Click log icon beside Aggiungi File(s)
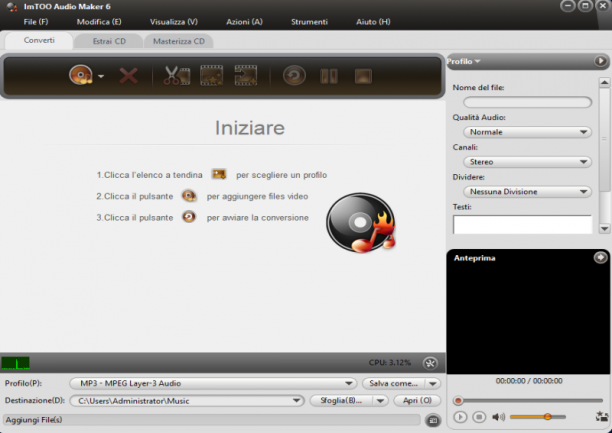Screen dimensions: 612x433 433,420
